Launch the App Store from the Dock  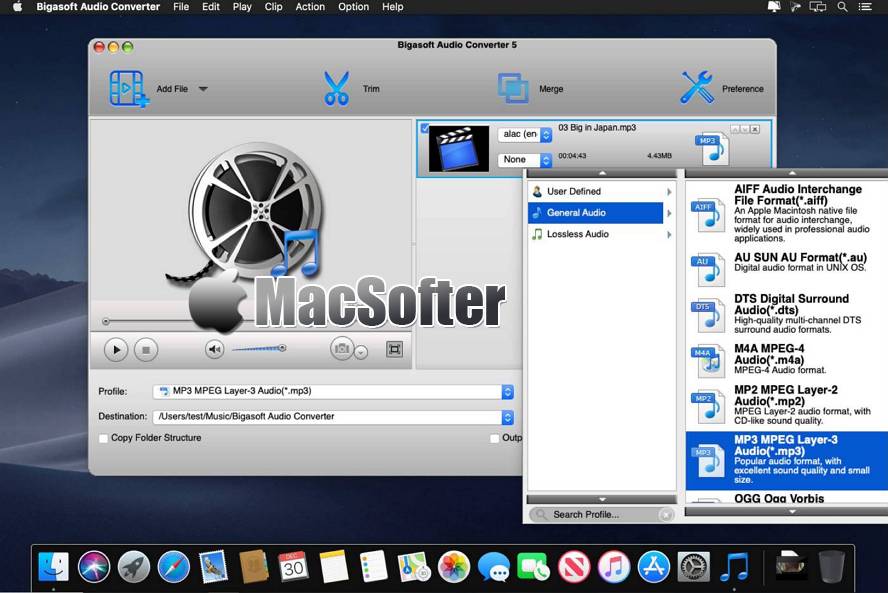coord(654,566)
